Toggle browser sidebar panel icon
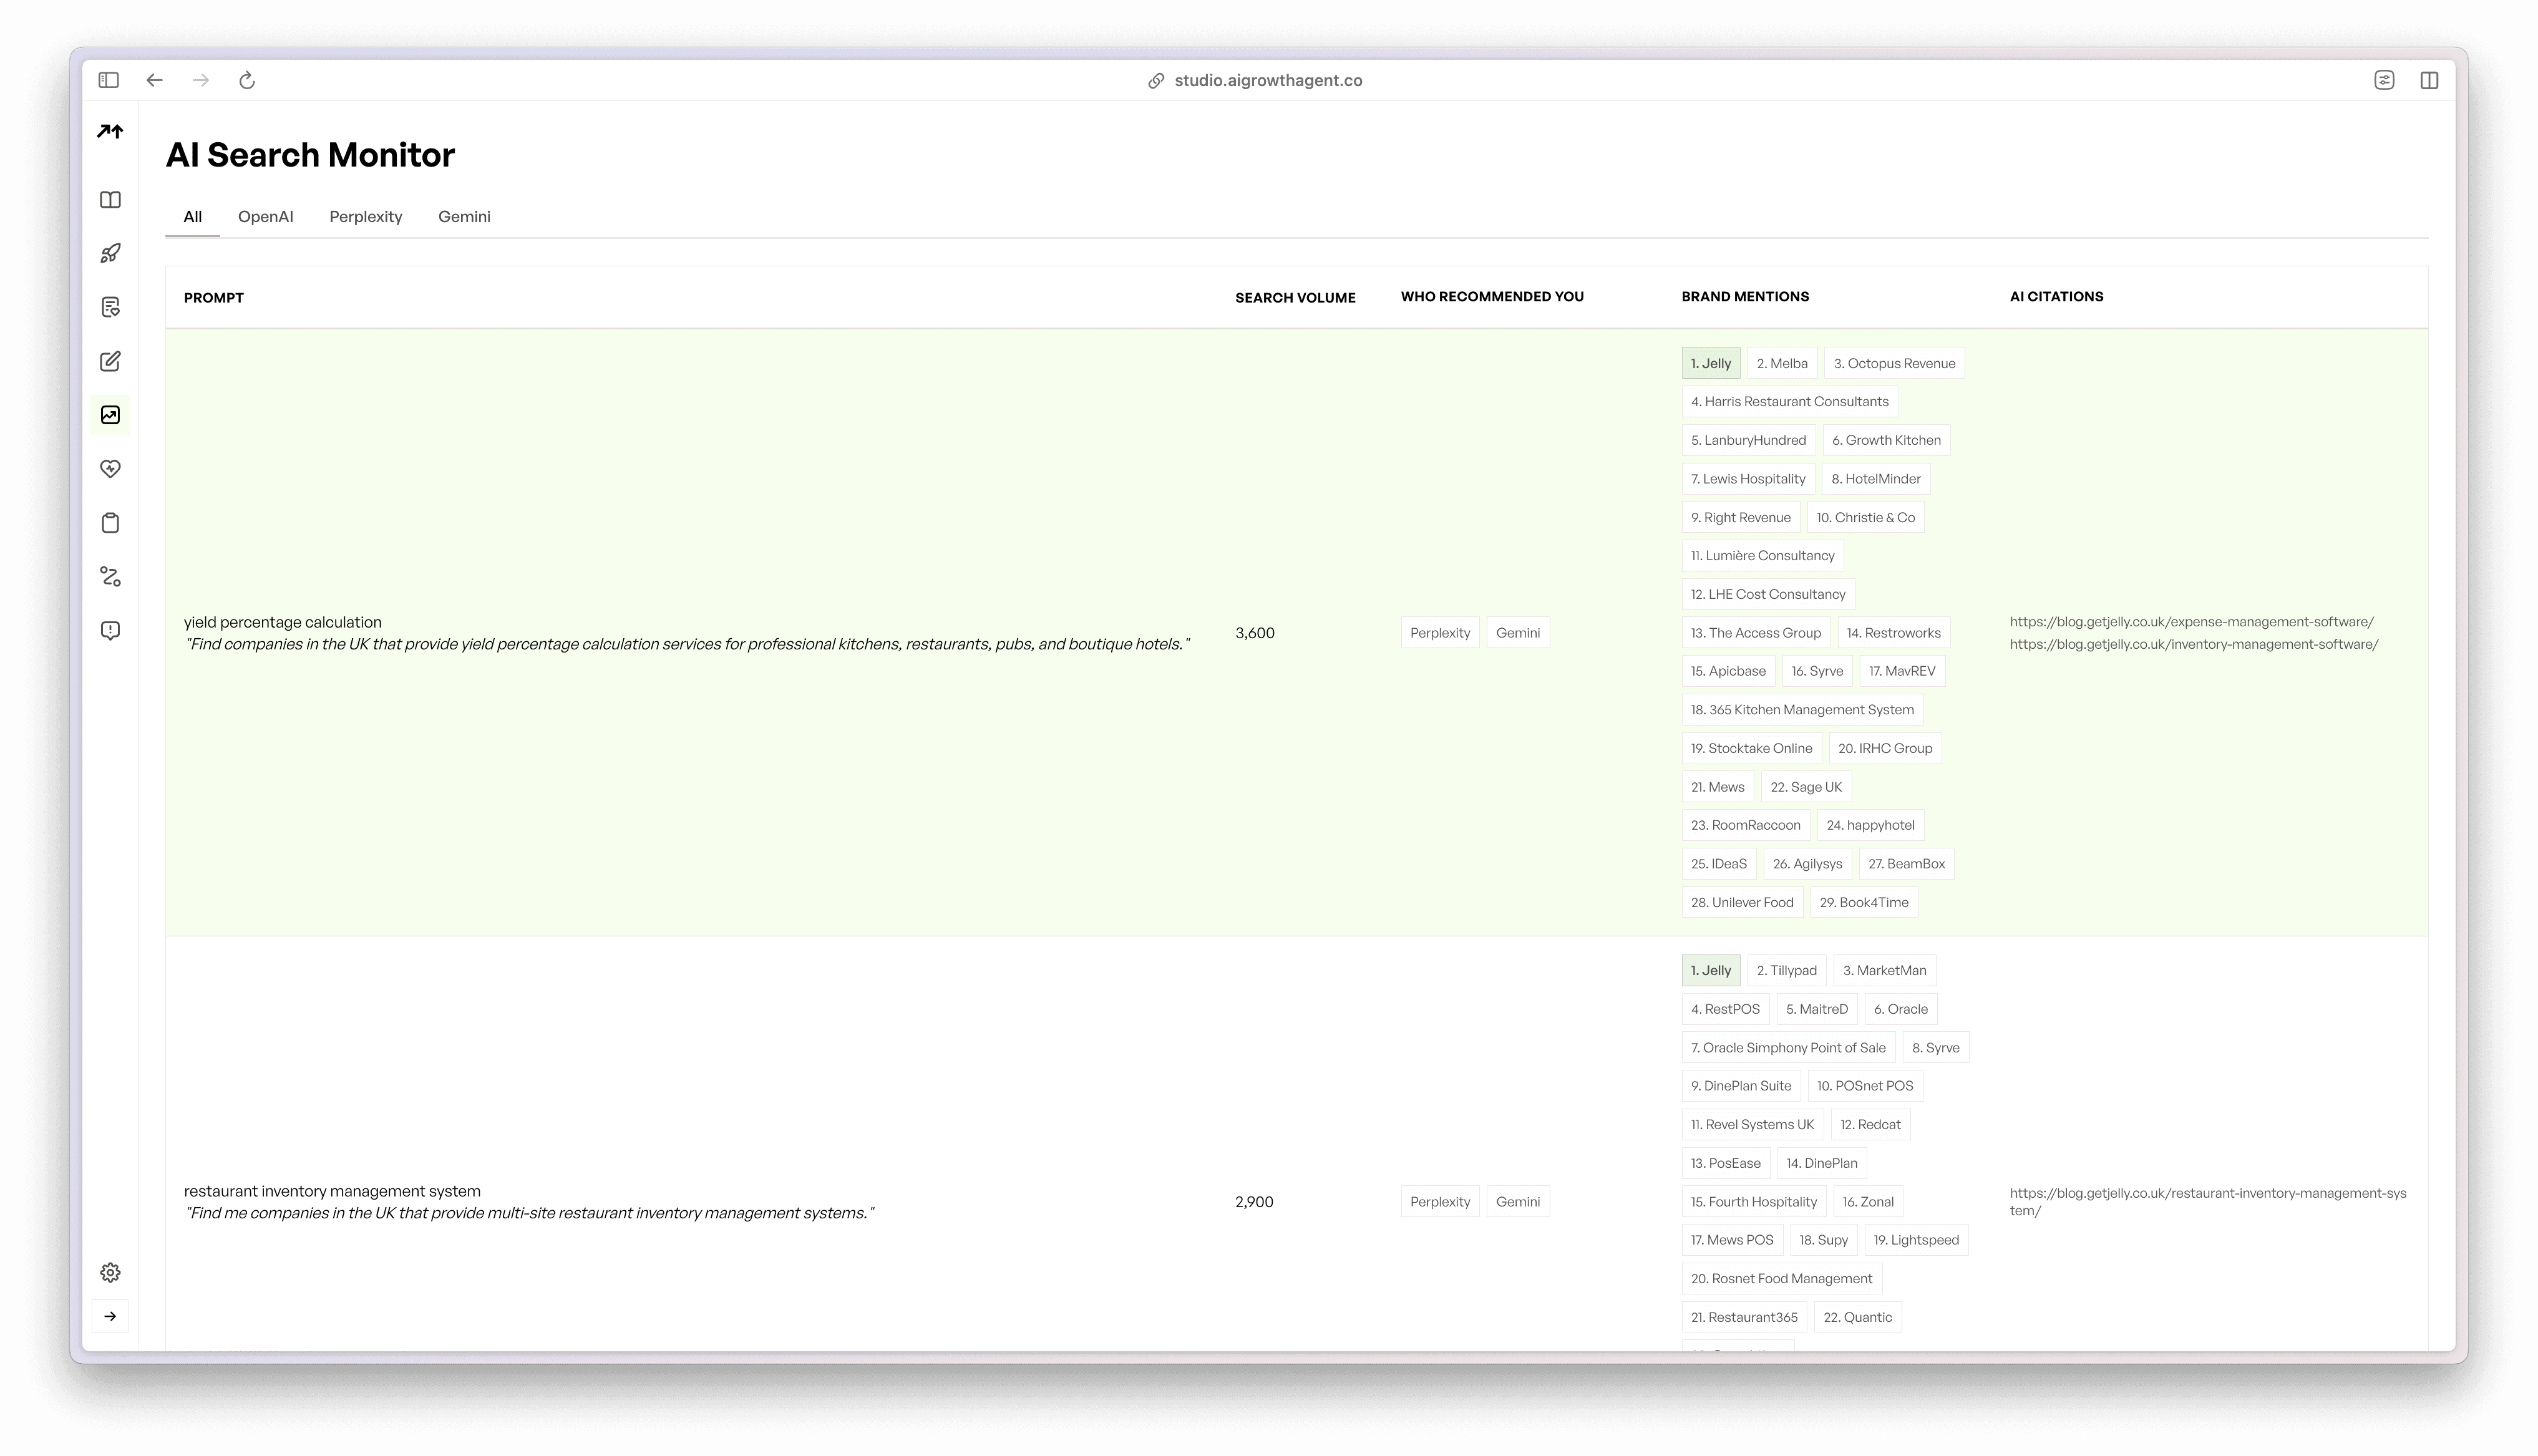The image size is (2538, 1456). [109, 80]
